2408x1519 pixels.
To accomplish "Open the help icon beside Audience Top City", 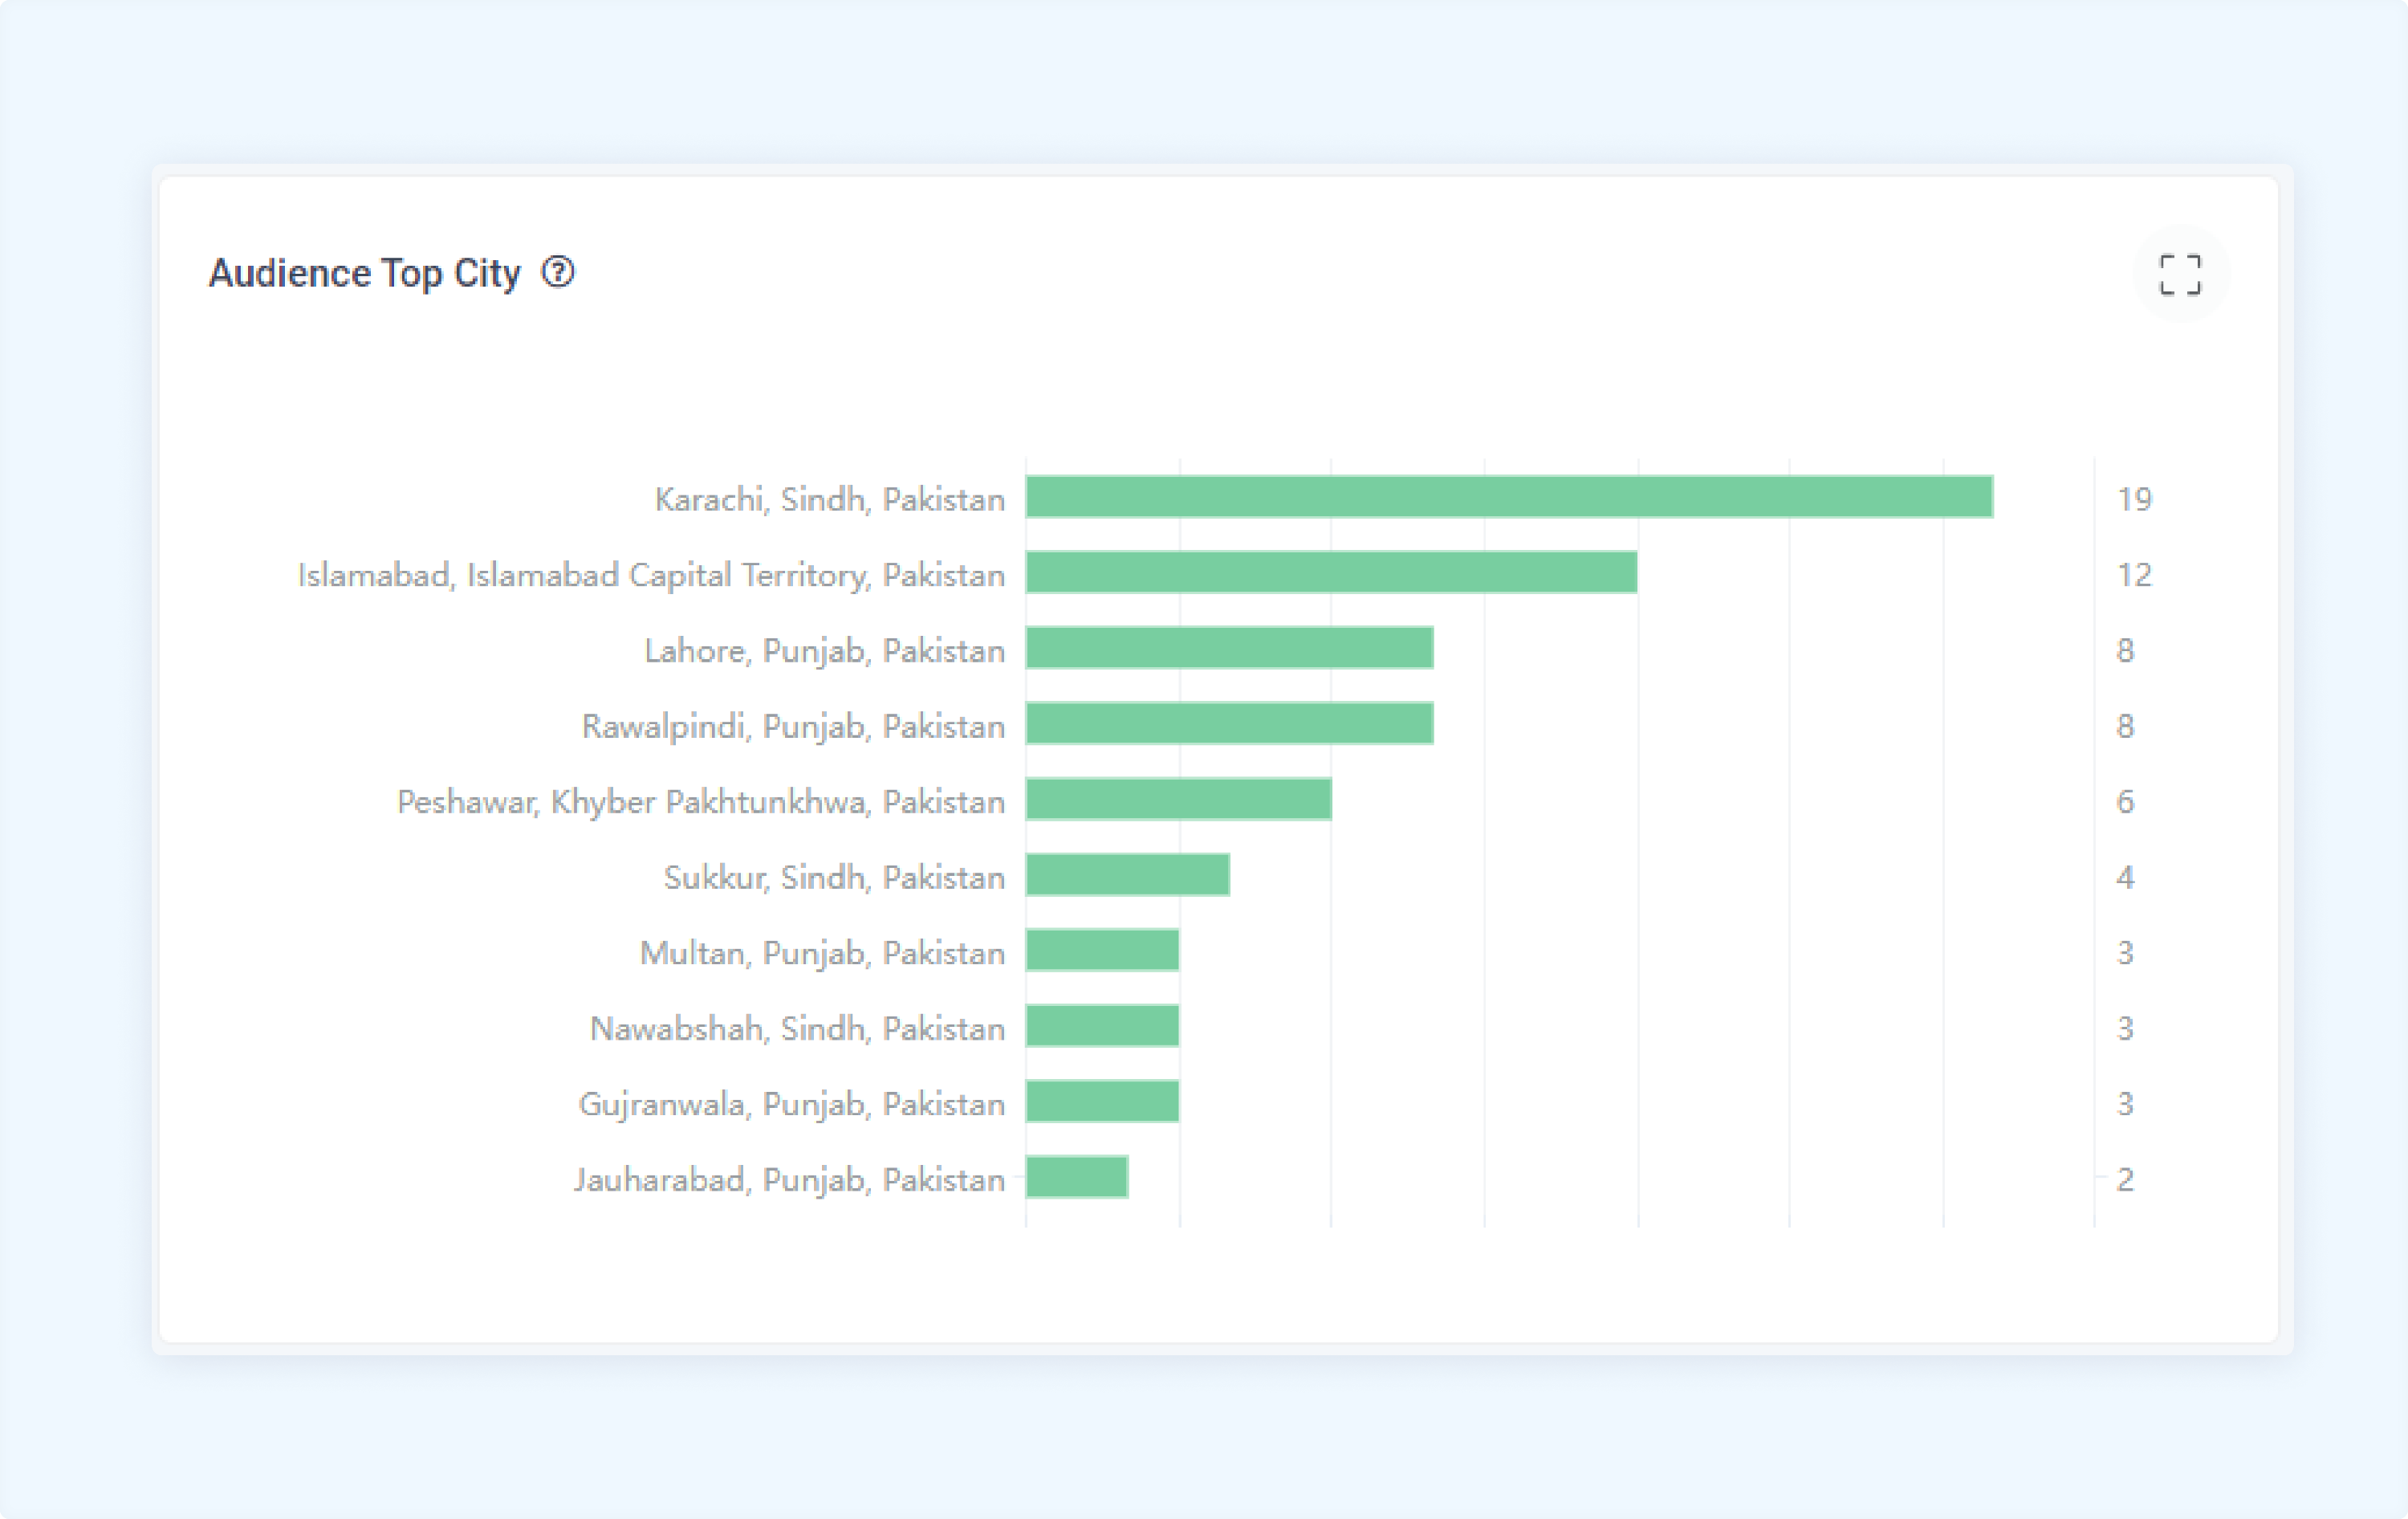I will (558, 272).
